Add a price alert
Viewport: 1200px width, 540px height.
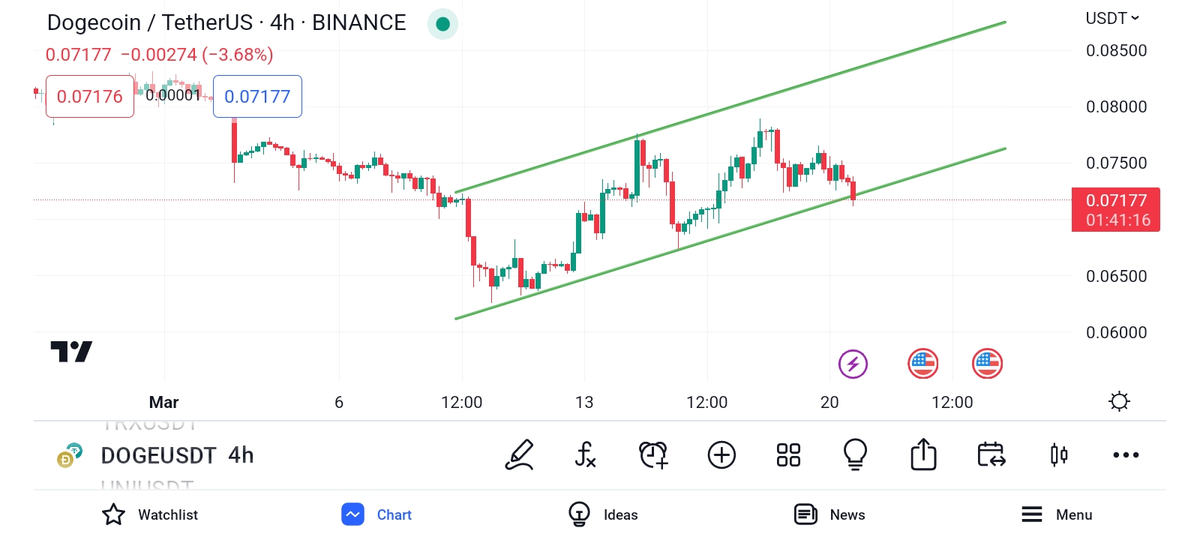(x=653, y=455)
